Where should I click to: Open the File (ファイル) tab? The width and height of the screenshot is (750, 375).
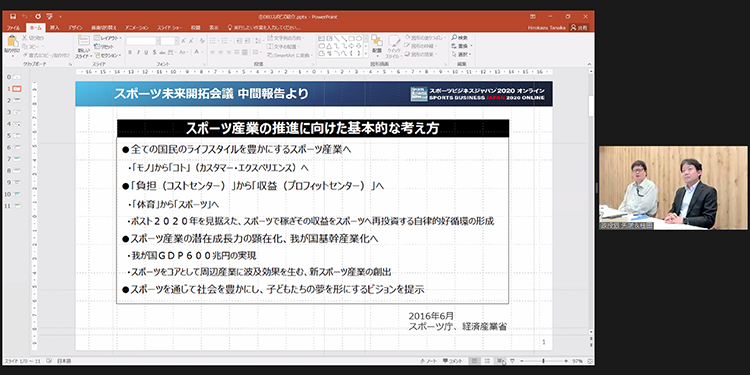(x=13, y=28)
